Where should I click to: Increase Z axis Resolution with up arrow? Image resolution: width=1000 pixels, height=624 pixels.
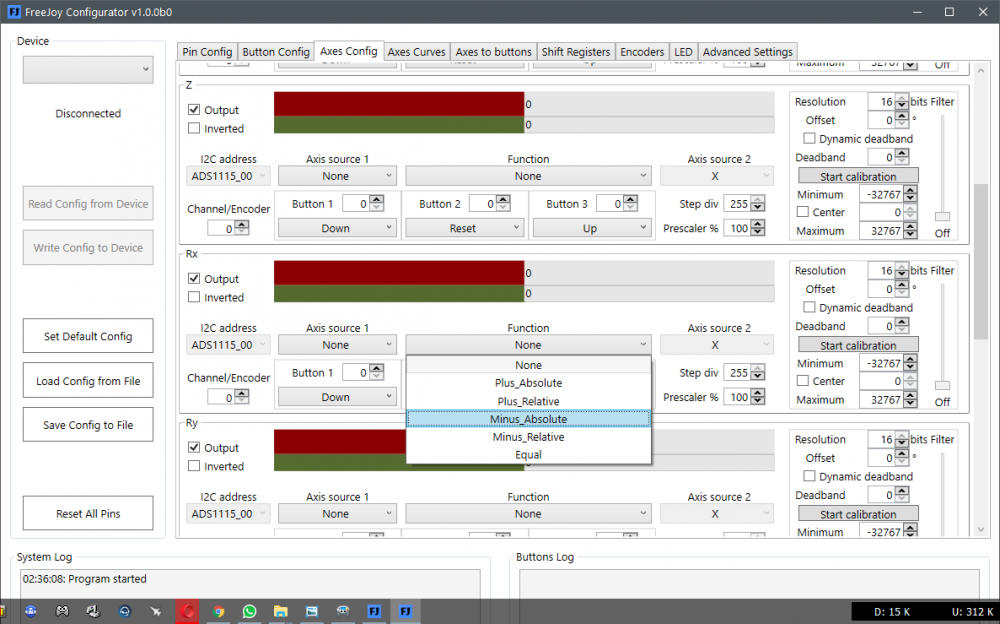(x=901, y=98)
